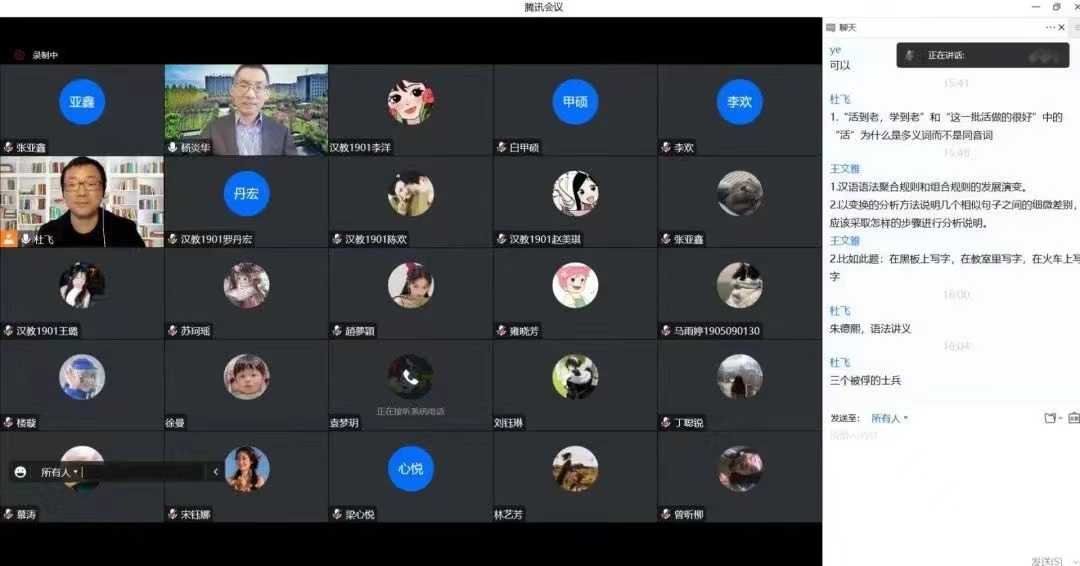Toggle muted mic icon beside 白甲硕

click(502, 148)
